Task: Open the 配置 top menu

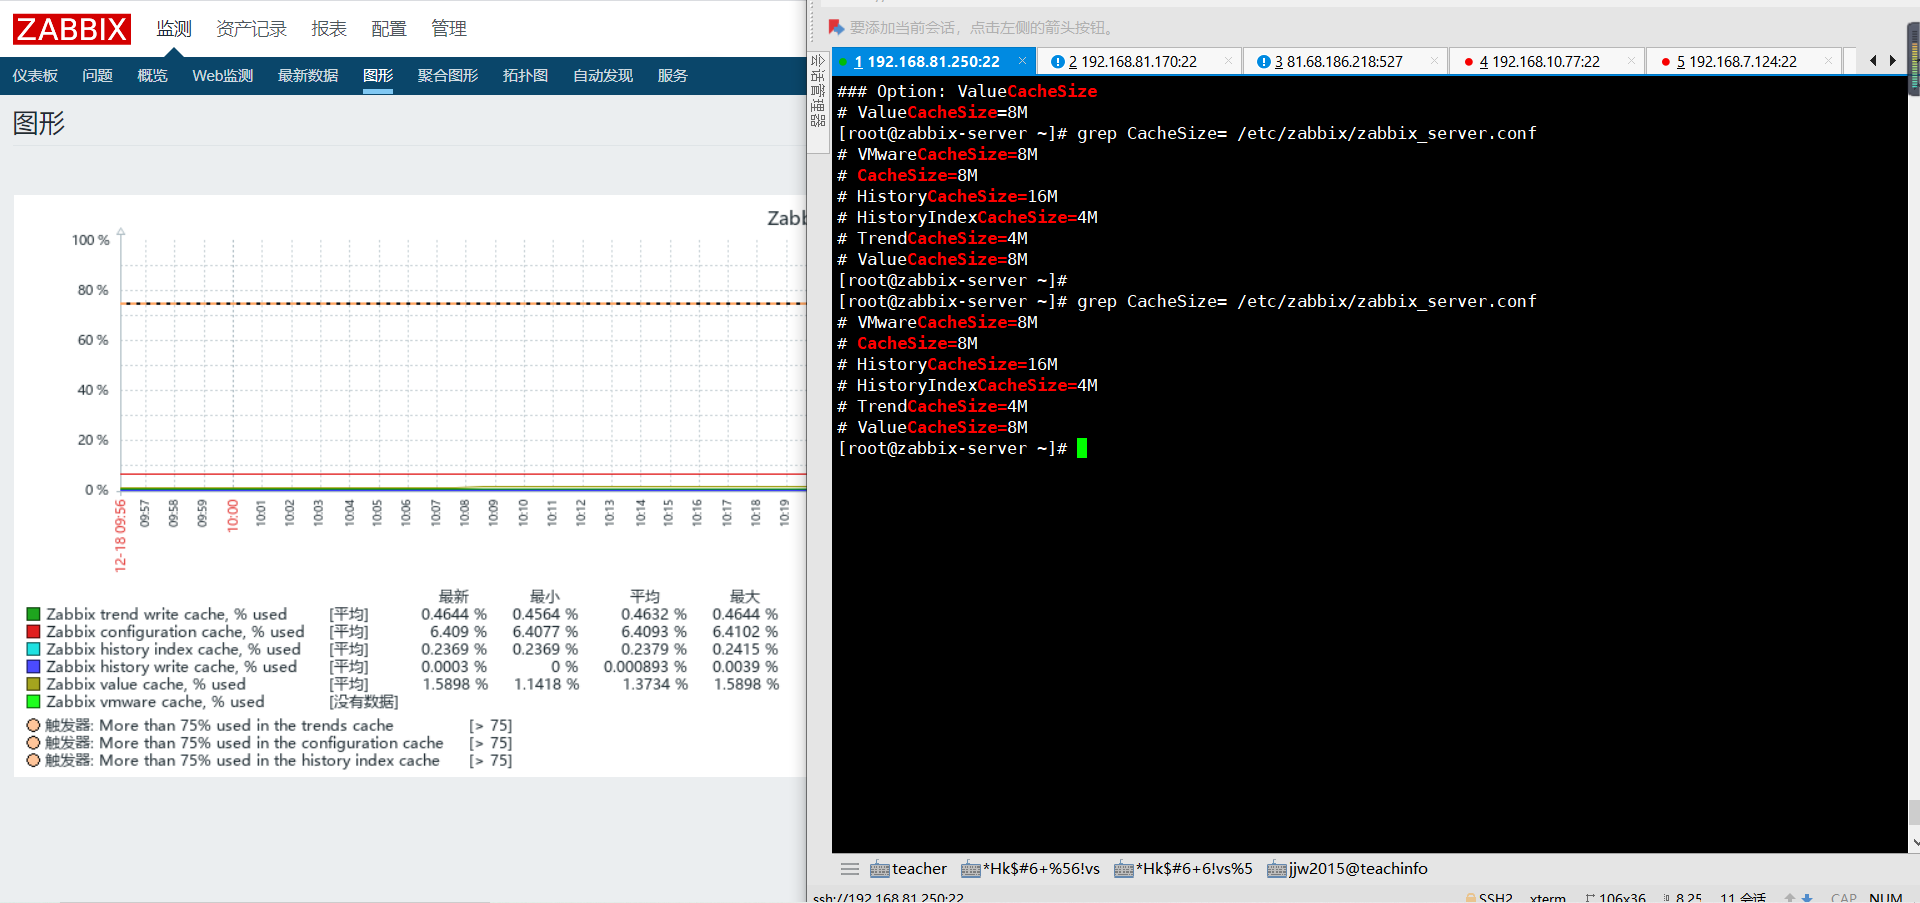Action: [389, 29]
